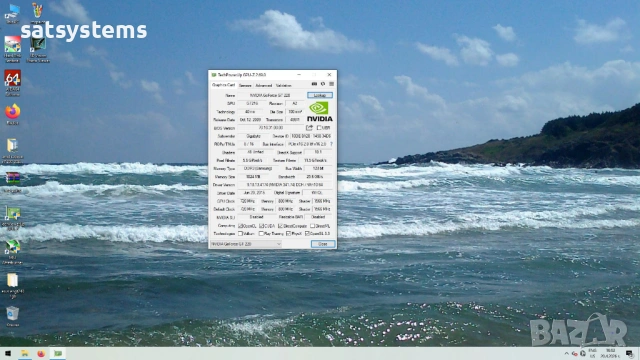Open the GPU selection dropdown
The height and width of the screenshot is (360, 640).
click(x=246, y=244)
